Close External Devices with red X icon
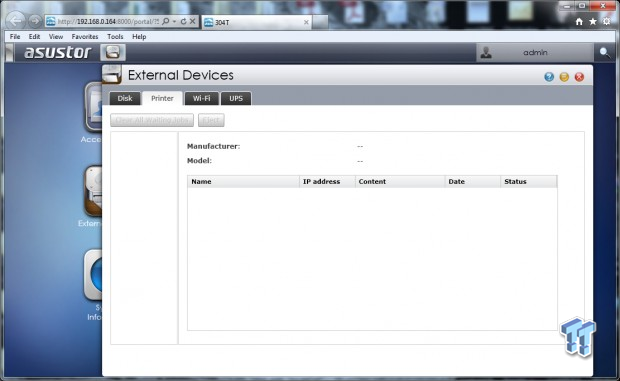 [x=579, y=77]
